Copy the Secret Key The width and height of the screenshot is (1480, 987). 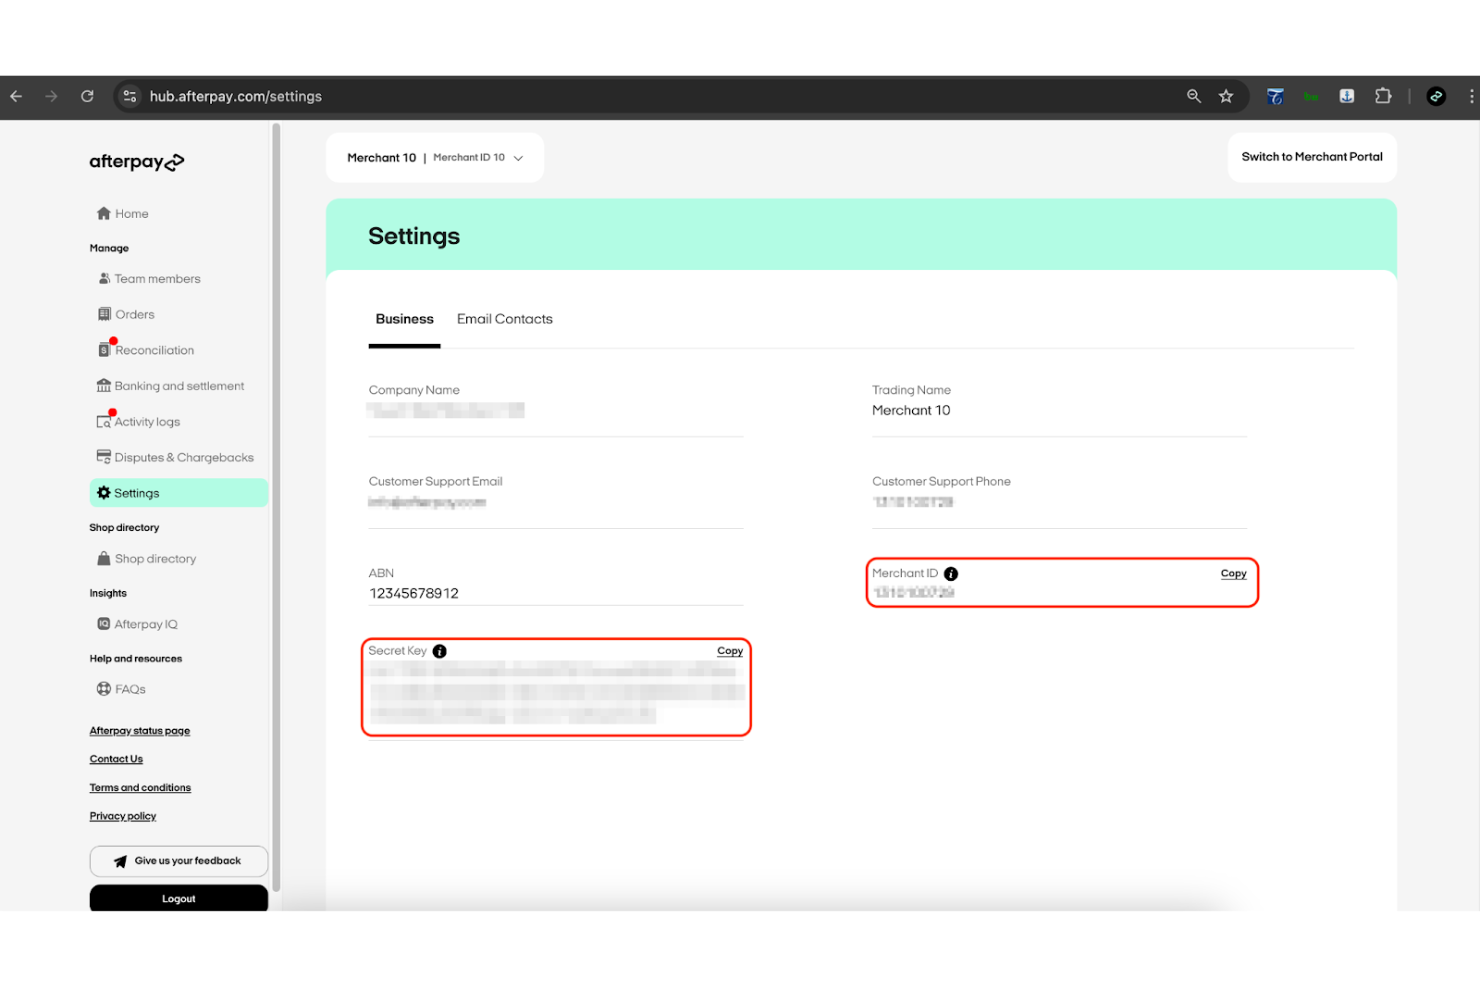(x=729, y=650)
